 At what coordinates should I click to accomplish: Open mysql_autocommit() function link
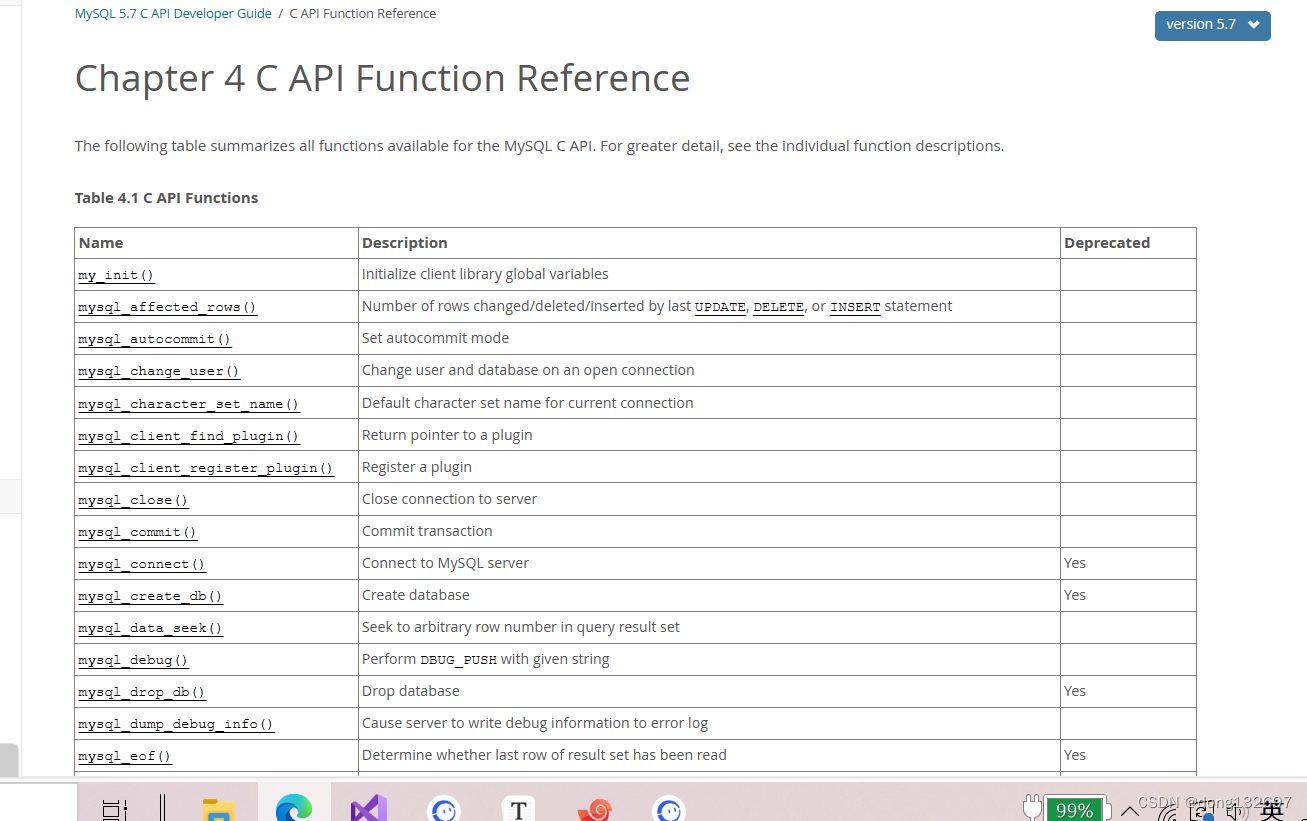[154, 339]
